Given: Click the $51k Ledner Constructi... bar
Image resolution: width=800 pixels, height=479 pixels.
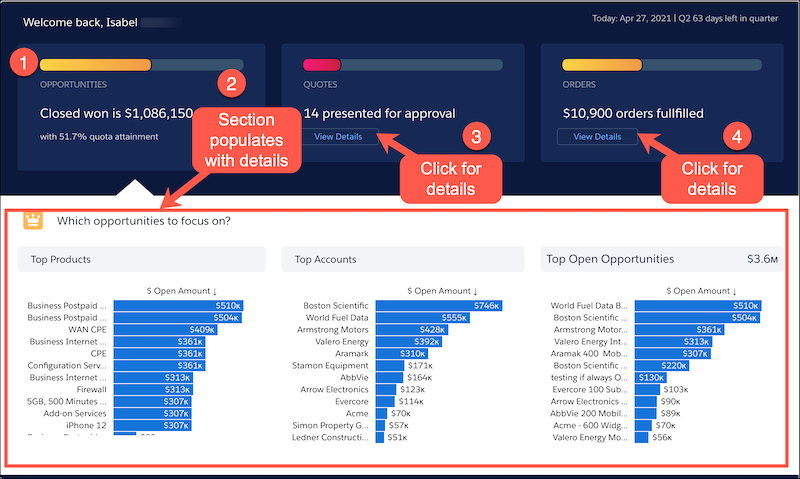Looking at the screenshot, I should pyautogui.click(x=380, y=438).
